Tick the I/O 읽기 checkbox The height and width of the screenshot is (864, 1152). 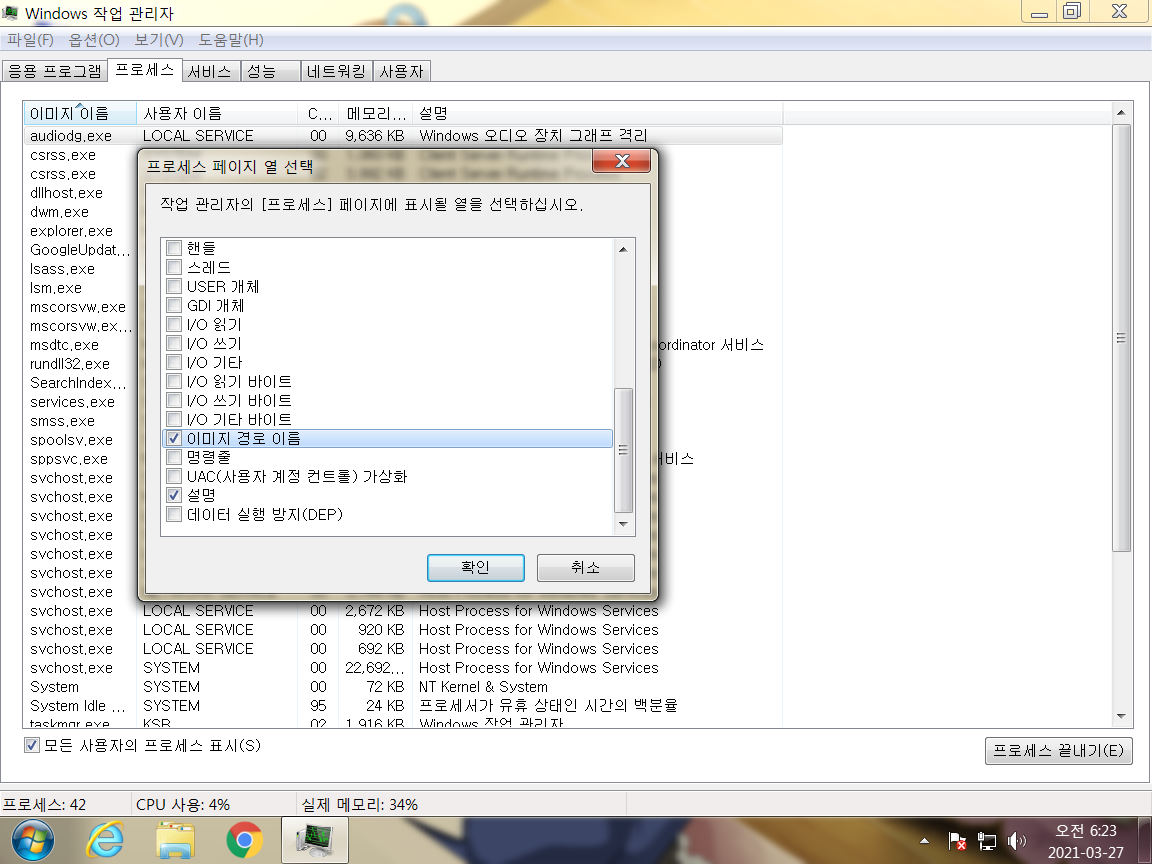point(174,324)
